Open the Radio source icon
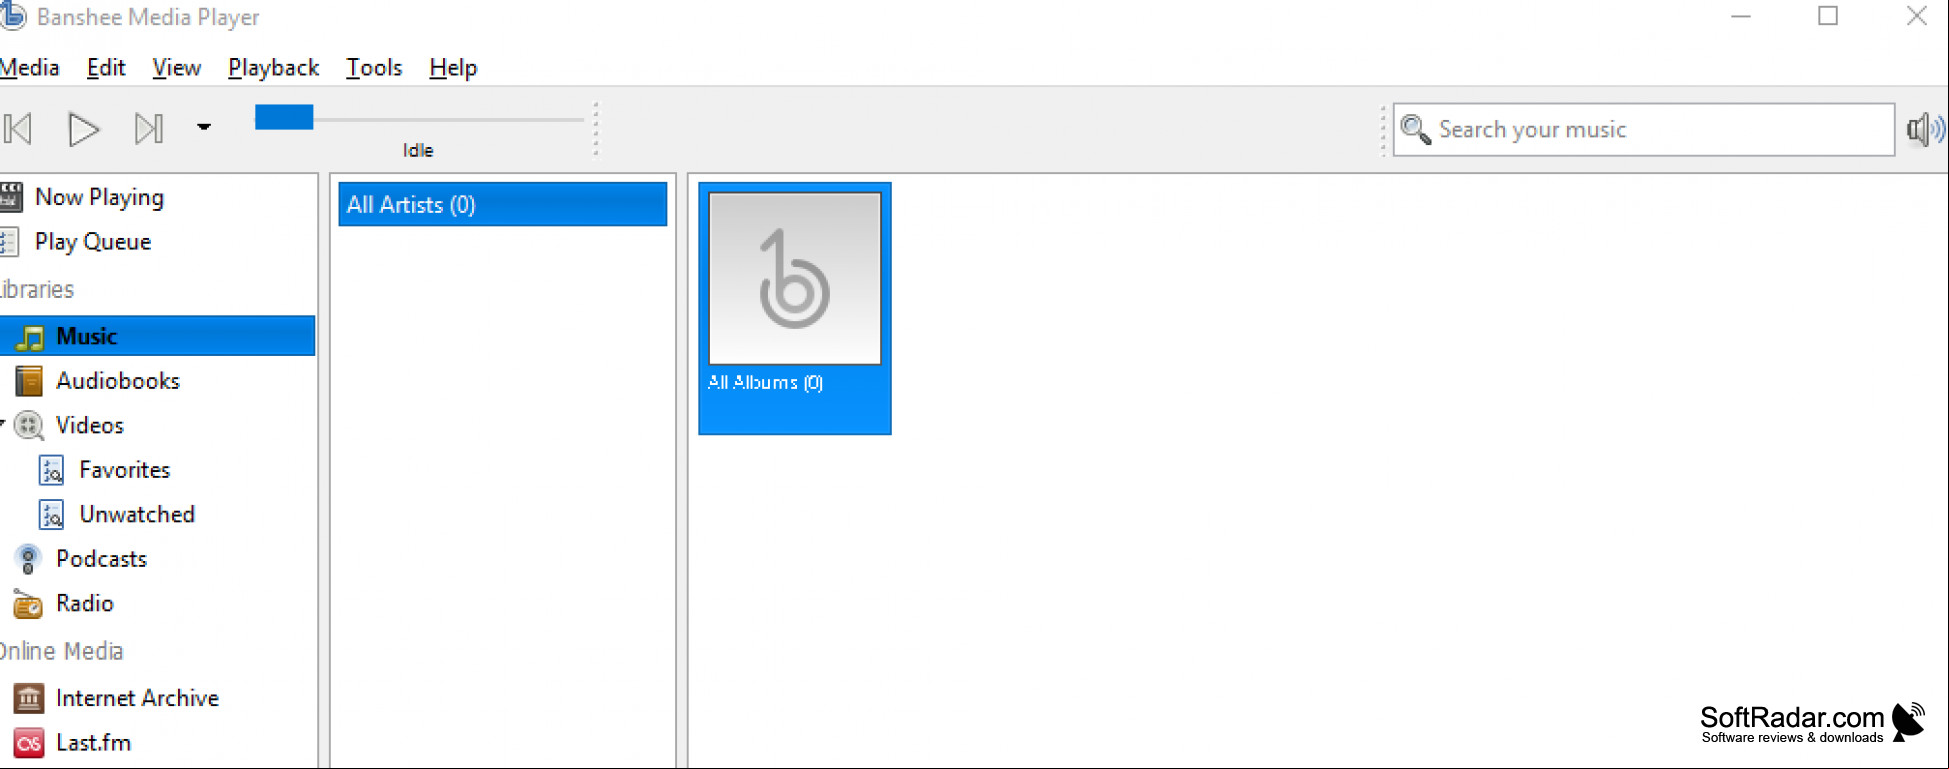The height and width of the screenshot is (769, 1949). tap(28, 604)
